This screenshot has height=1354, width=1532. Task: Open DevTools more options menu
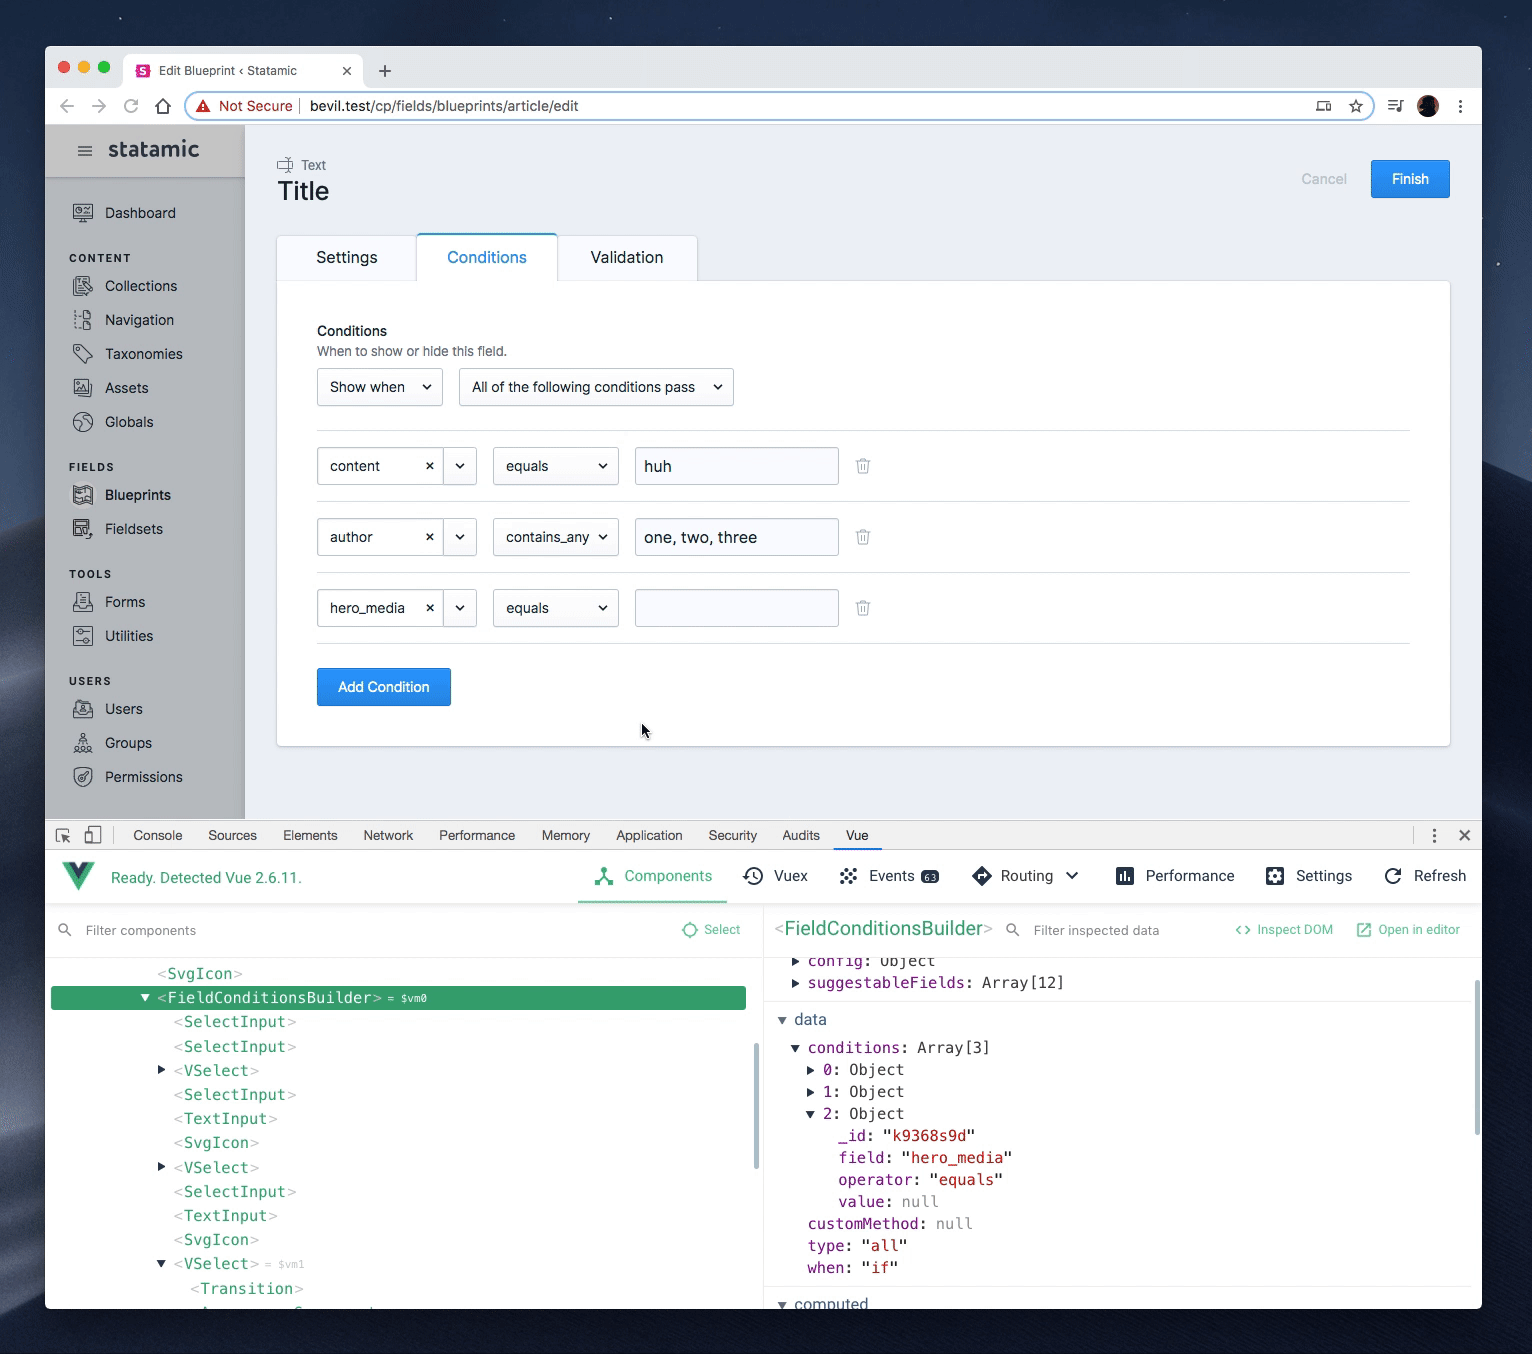[1434, 835]
